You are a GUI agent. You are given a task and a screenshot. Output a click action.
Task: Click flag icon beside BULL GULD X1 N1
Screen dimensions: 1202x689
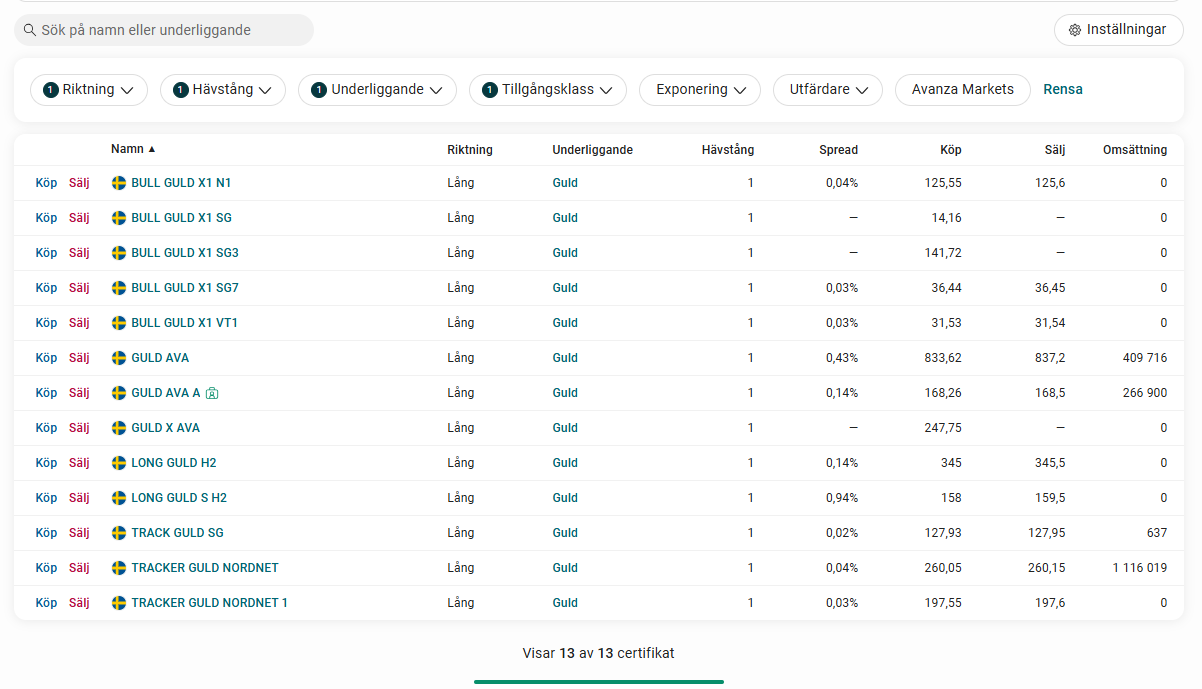point(119,183)
